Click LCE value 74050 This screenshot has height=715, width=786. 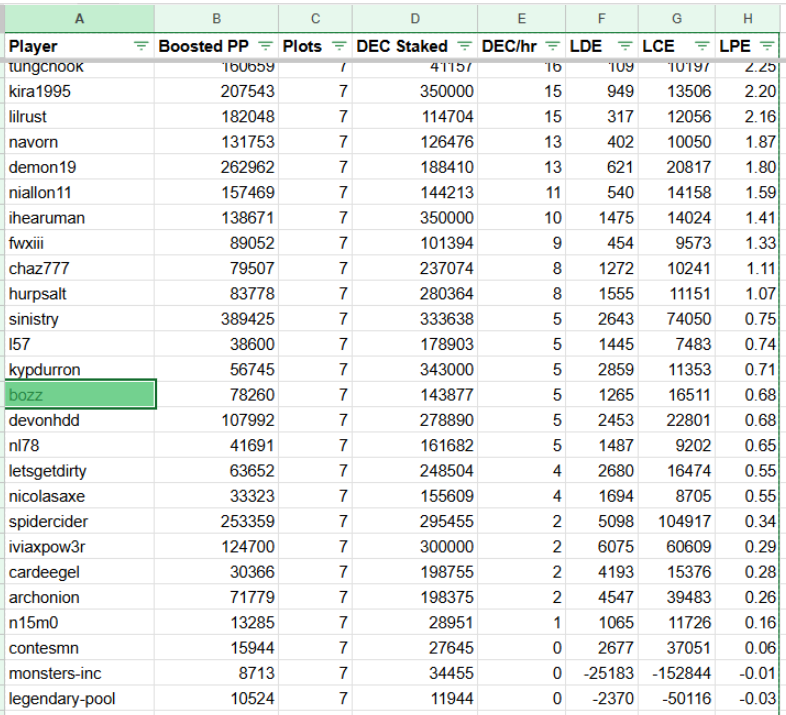tap(689, 319)
